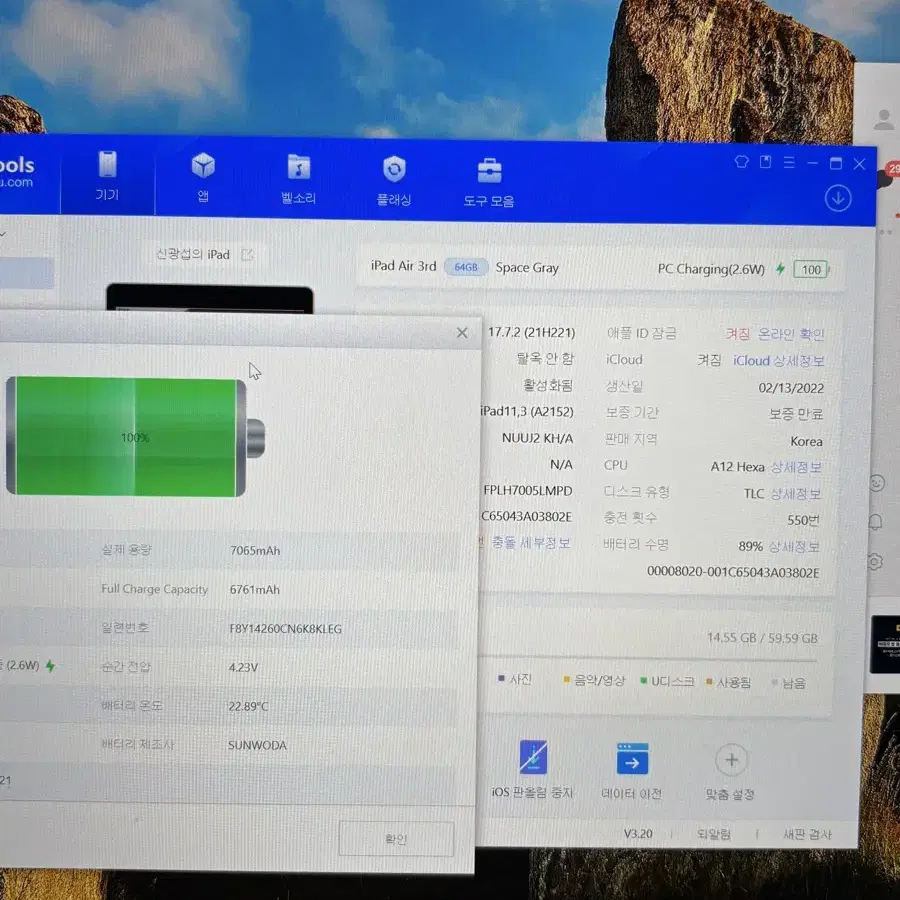The height and width of the screenshot is (900, 900).
Task: Click the 사진 photos storage legend
Action: click(515, 679)
